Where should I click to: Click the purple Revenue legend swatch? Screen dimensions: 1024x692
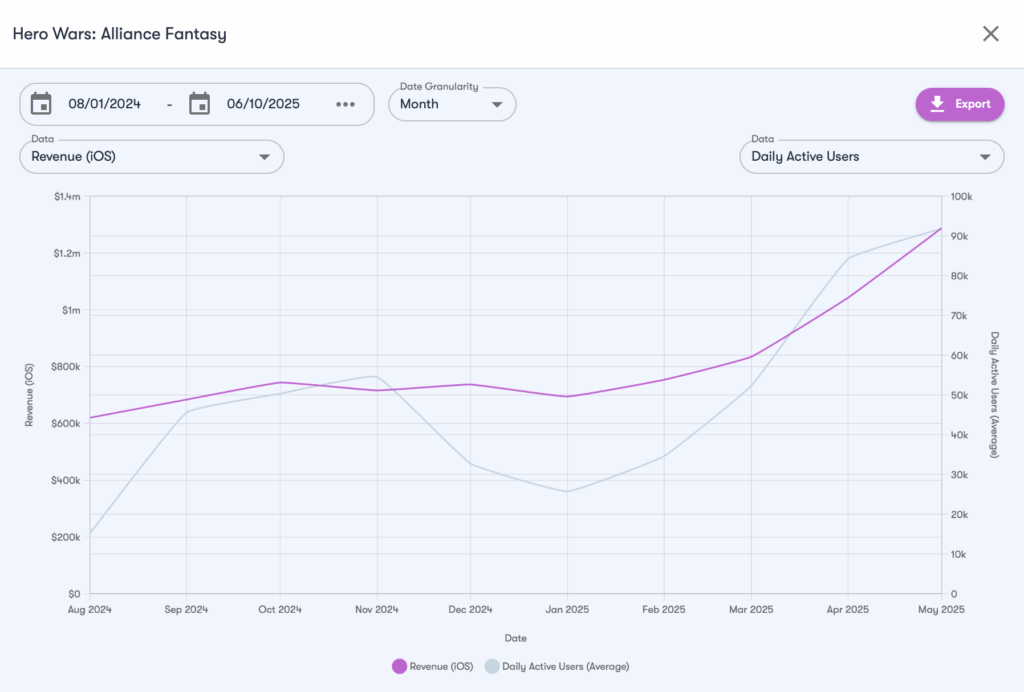click(x=399, y=666)
